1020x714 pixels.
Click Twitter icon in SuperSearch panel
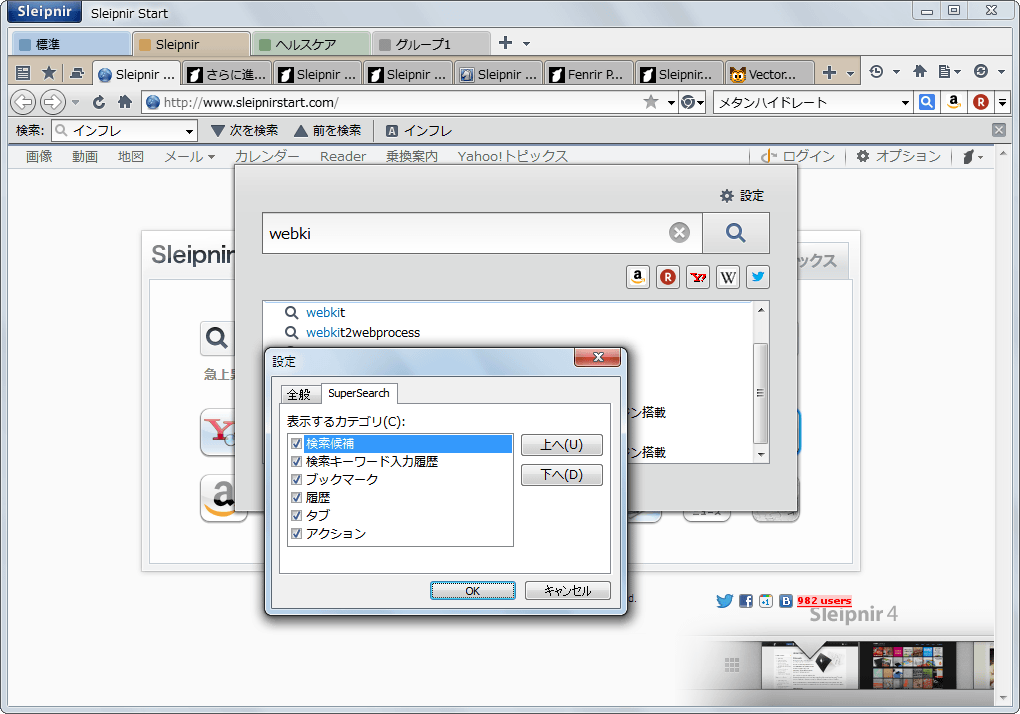758,277
